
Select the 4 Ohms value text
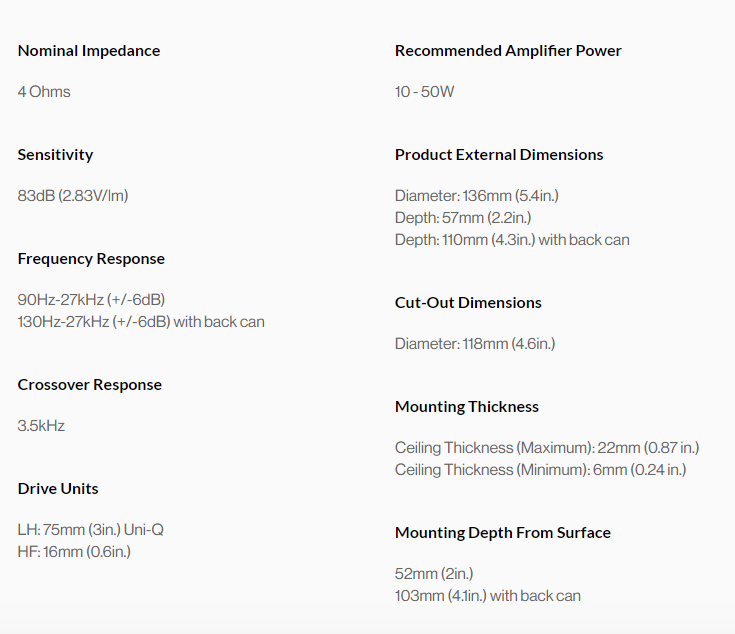click(x=44, y=91)
